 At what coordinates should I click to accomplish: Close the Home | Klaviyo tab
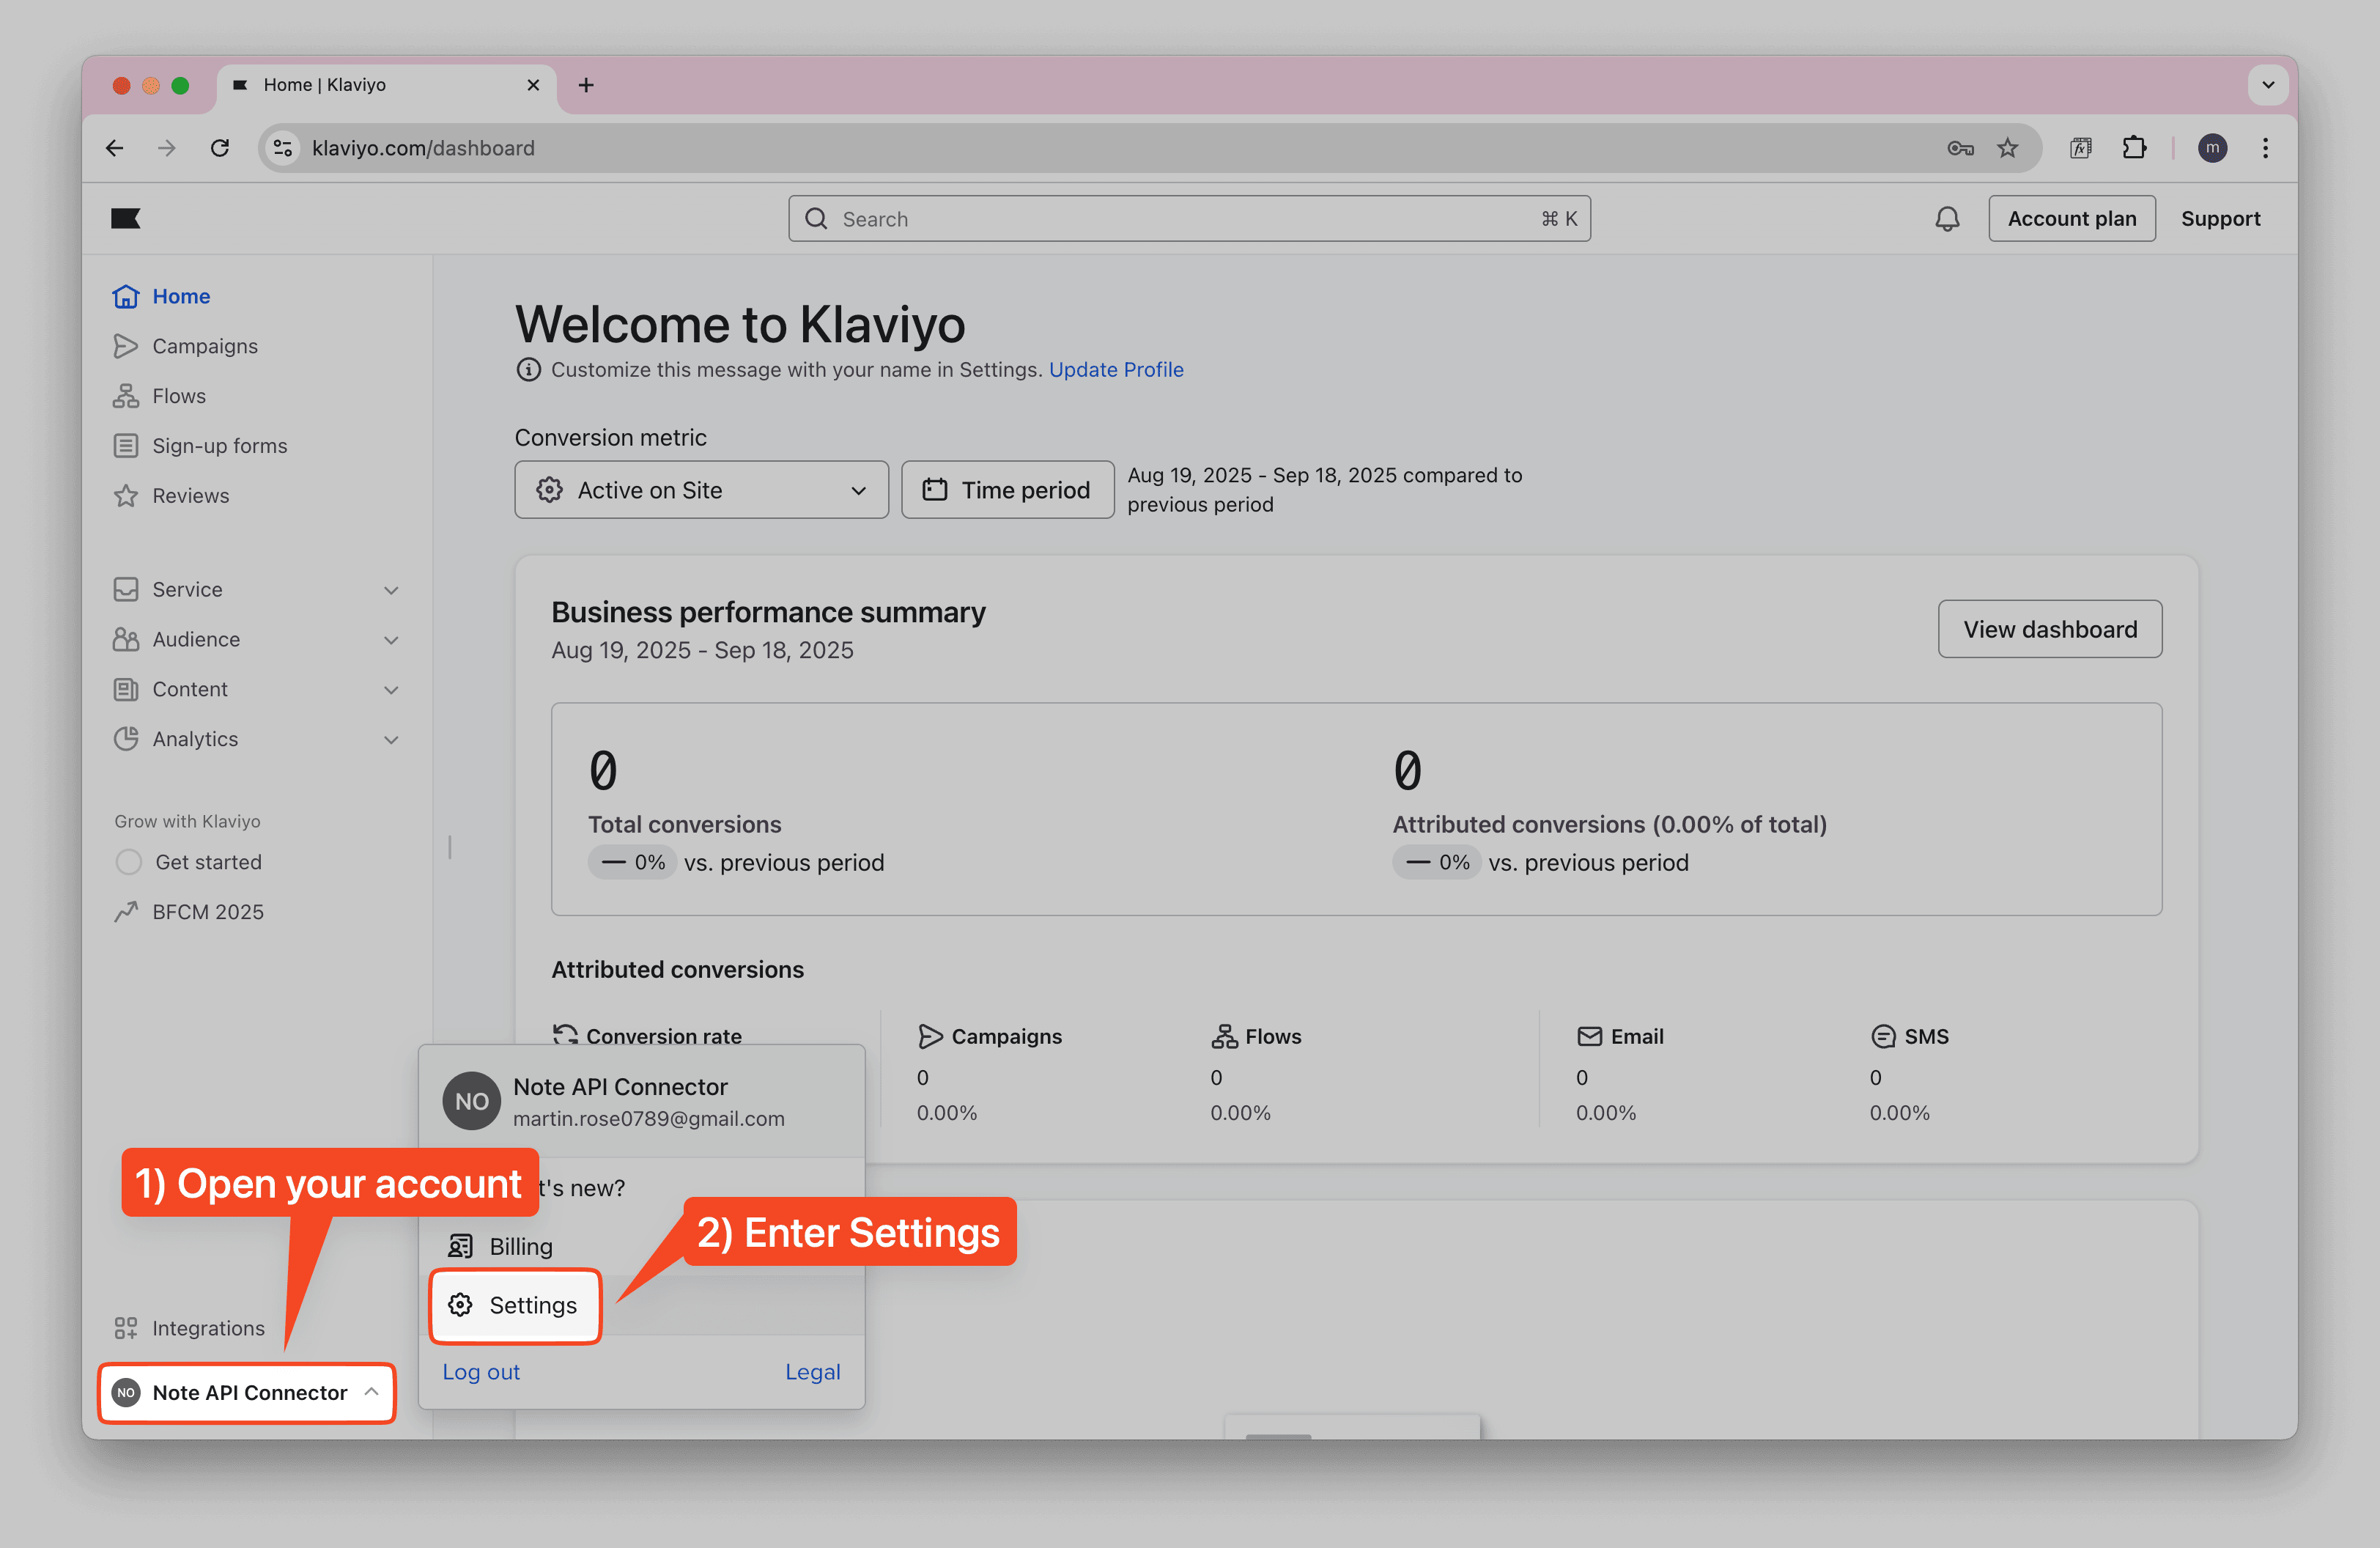[x=533, y=85]
